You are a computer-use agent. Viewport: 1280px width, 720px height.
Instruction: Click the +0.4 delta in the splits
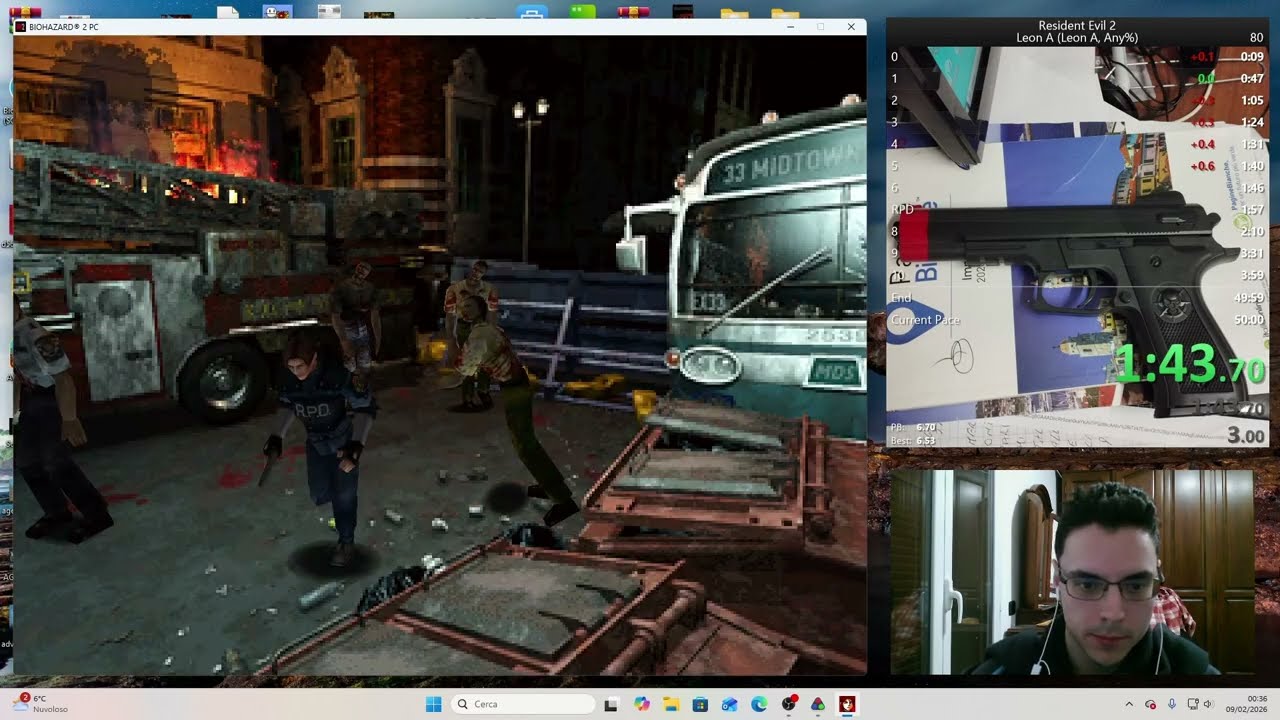pos(1203,144)
